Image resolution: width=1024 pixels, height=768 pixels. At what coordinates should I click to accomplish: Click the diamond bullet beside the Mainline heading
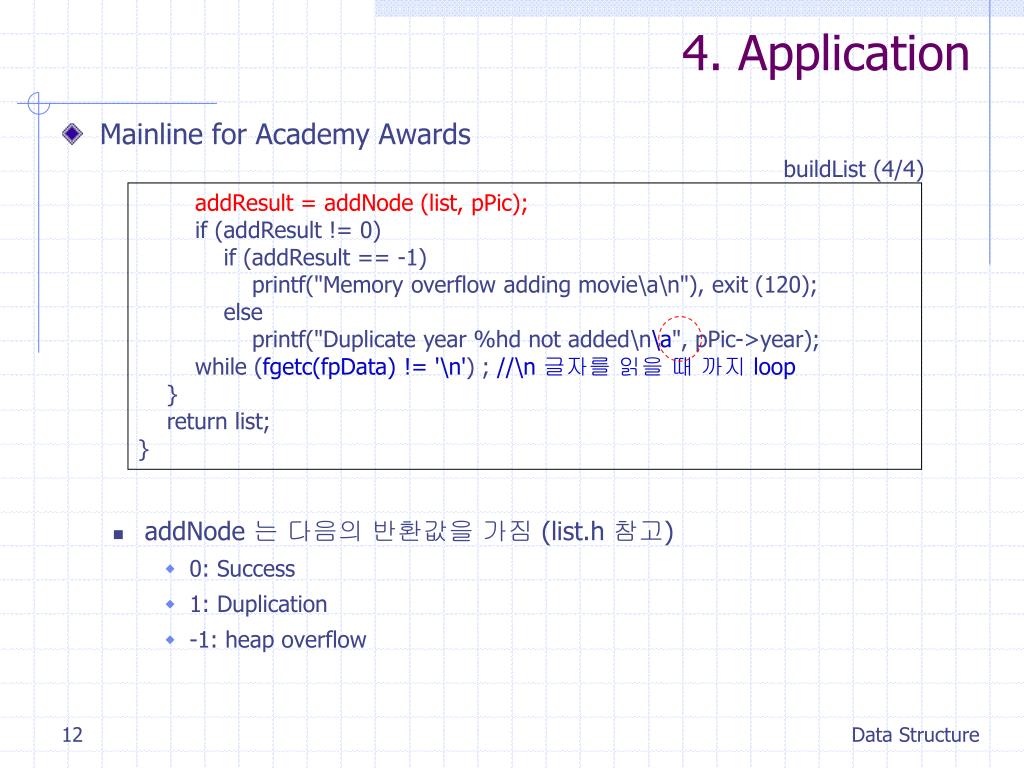(x=72, y=134)
